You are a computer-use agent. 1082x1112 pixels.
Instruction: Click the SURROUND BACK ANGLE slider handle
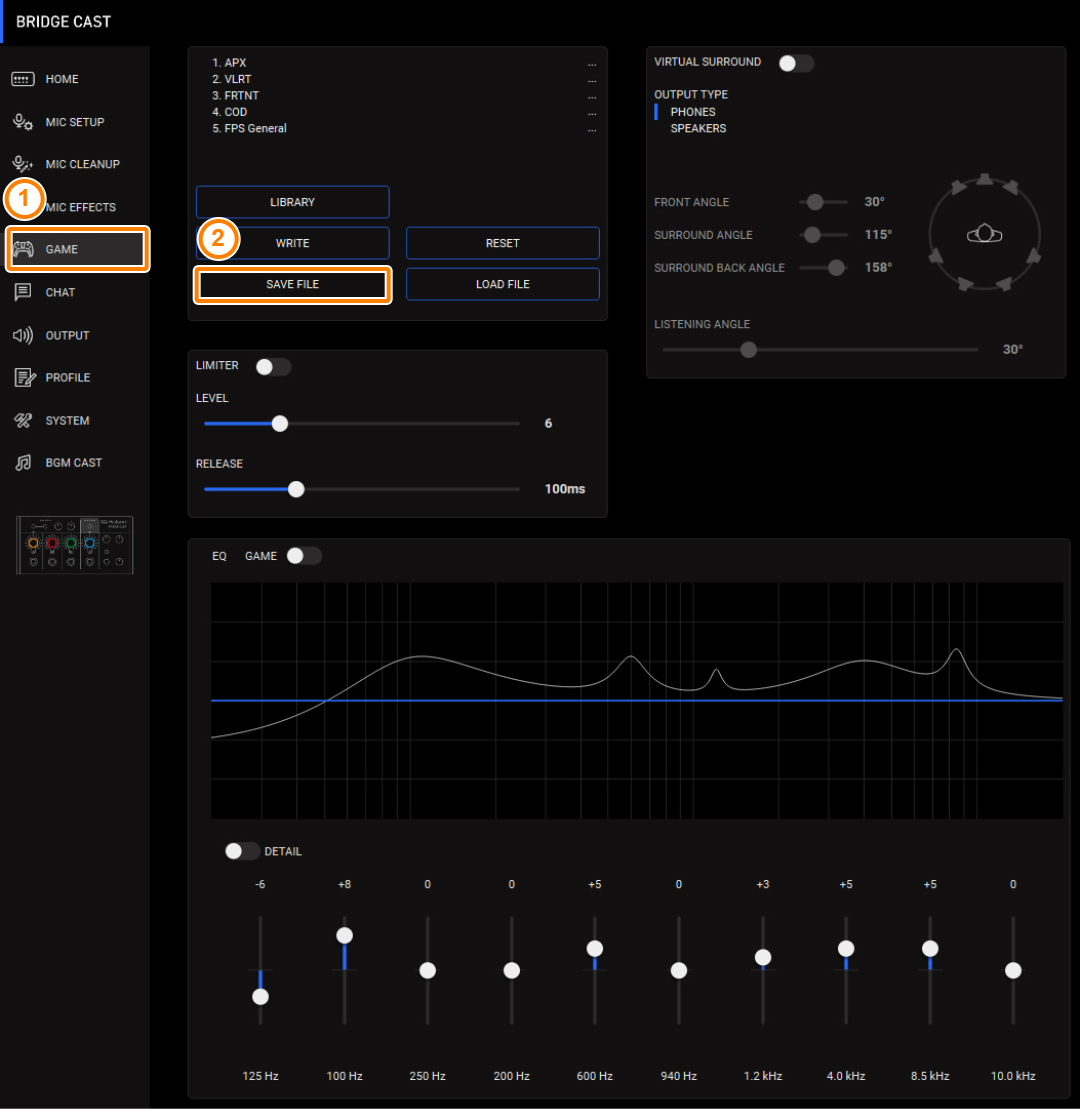837,267
